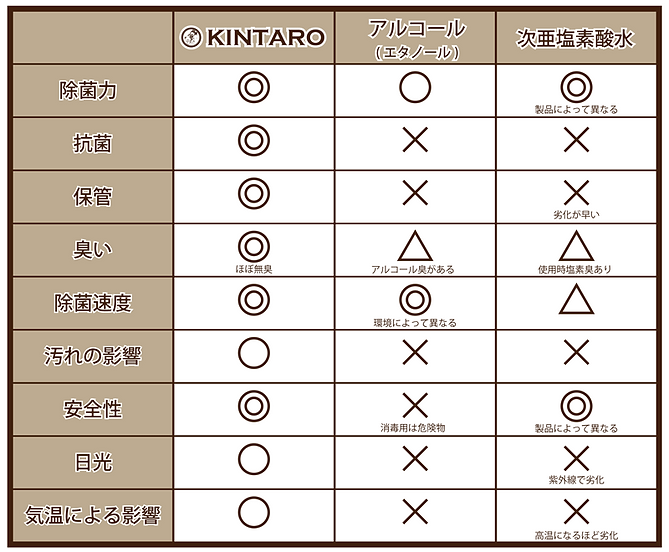Click alcohol's double circle for 除菌速度
Viewport: 669px width, 552px height.
click(415, 299)
